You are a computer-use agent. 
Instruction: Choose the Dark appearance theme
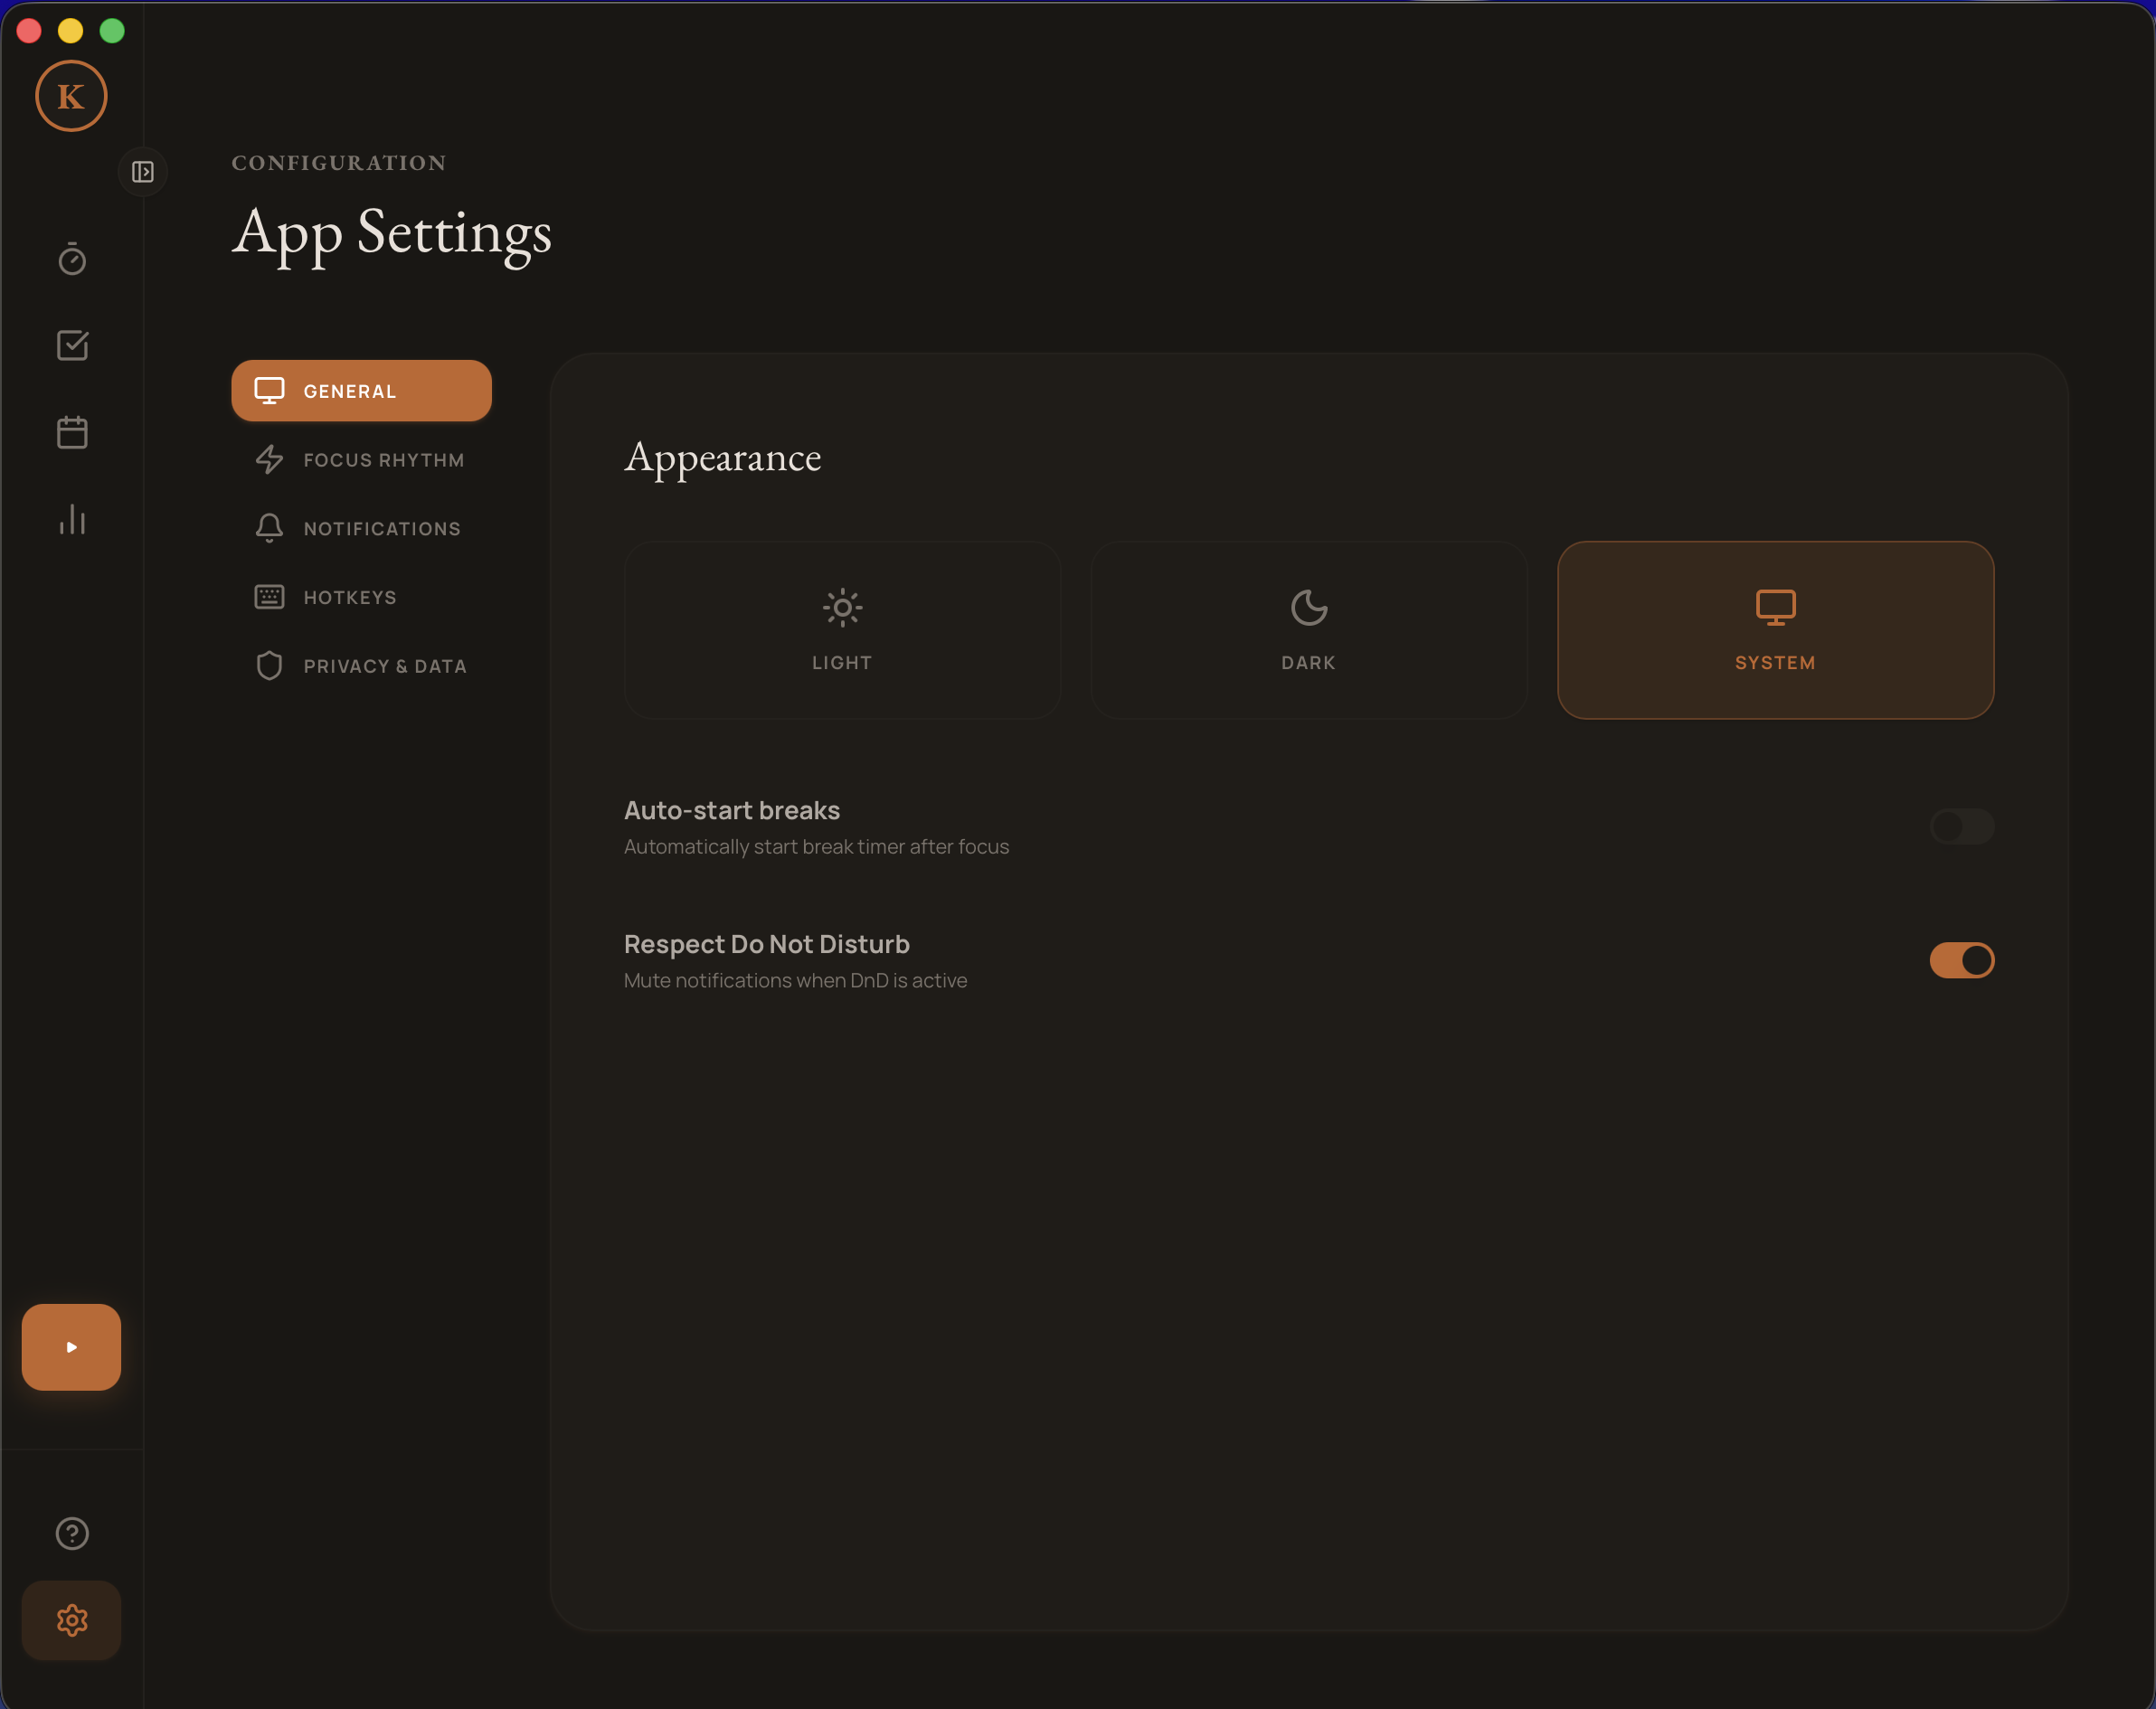pyautogui.click(x=1308, y=630)
